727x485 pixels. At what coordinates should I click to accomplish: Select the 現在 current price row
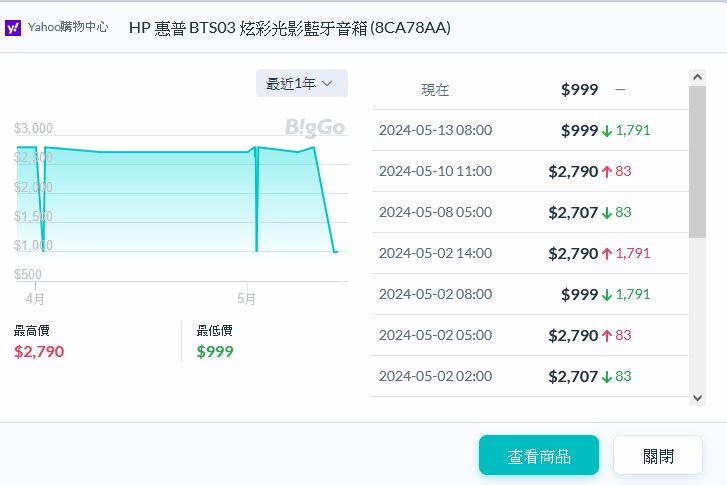(x=530, y=89)
